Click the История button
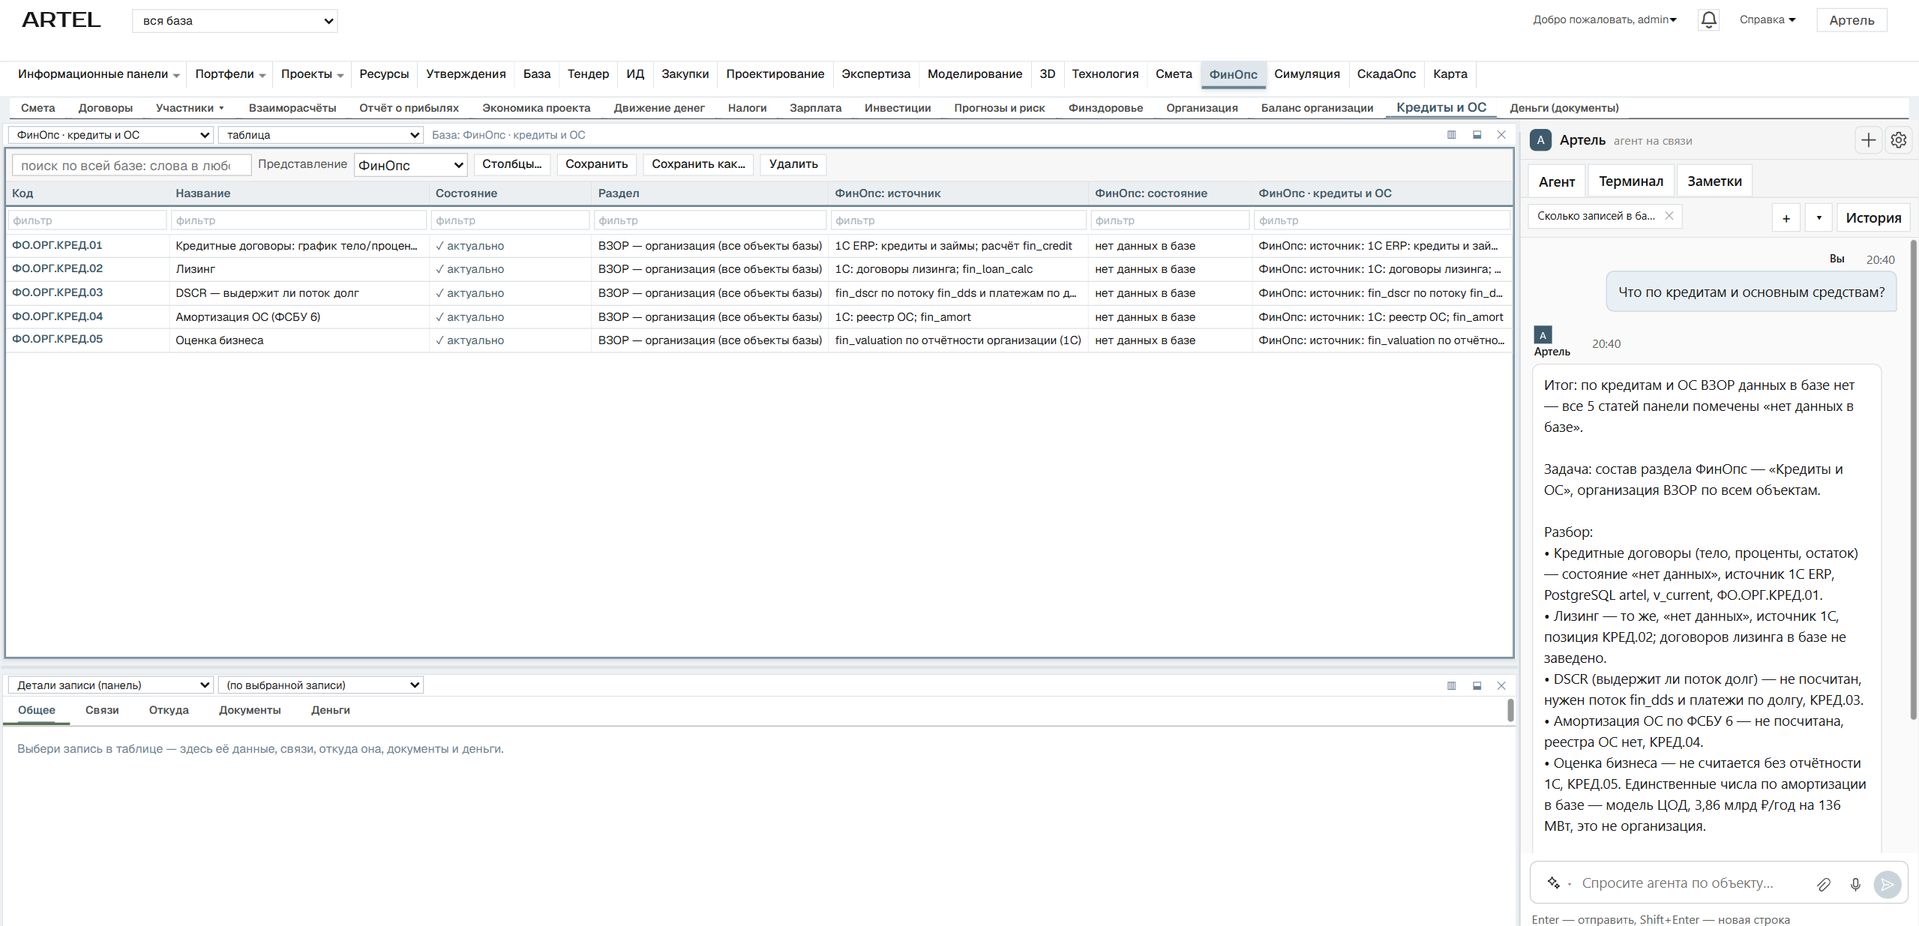The image size is (1919, 926). coord(1873,218)
